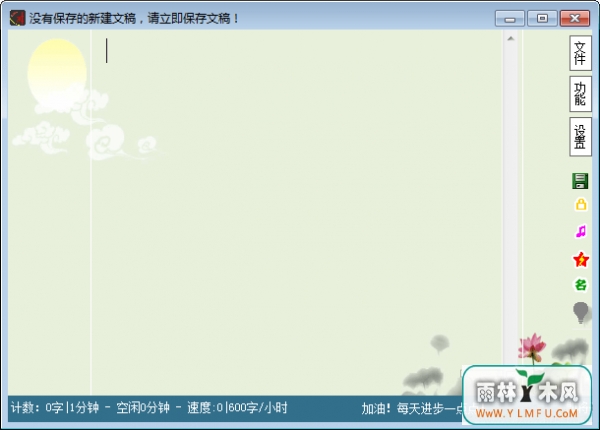Close the editor window

click(575, 18)
